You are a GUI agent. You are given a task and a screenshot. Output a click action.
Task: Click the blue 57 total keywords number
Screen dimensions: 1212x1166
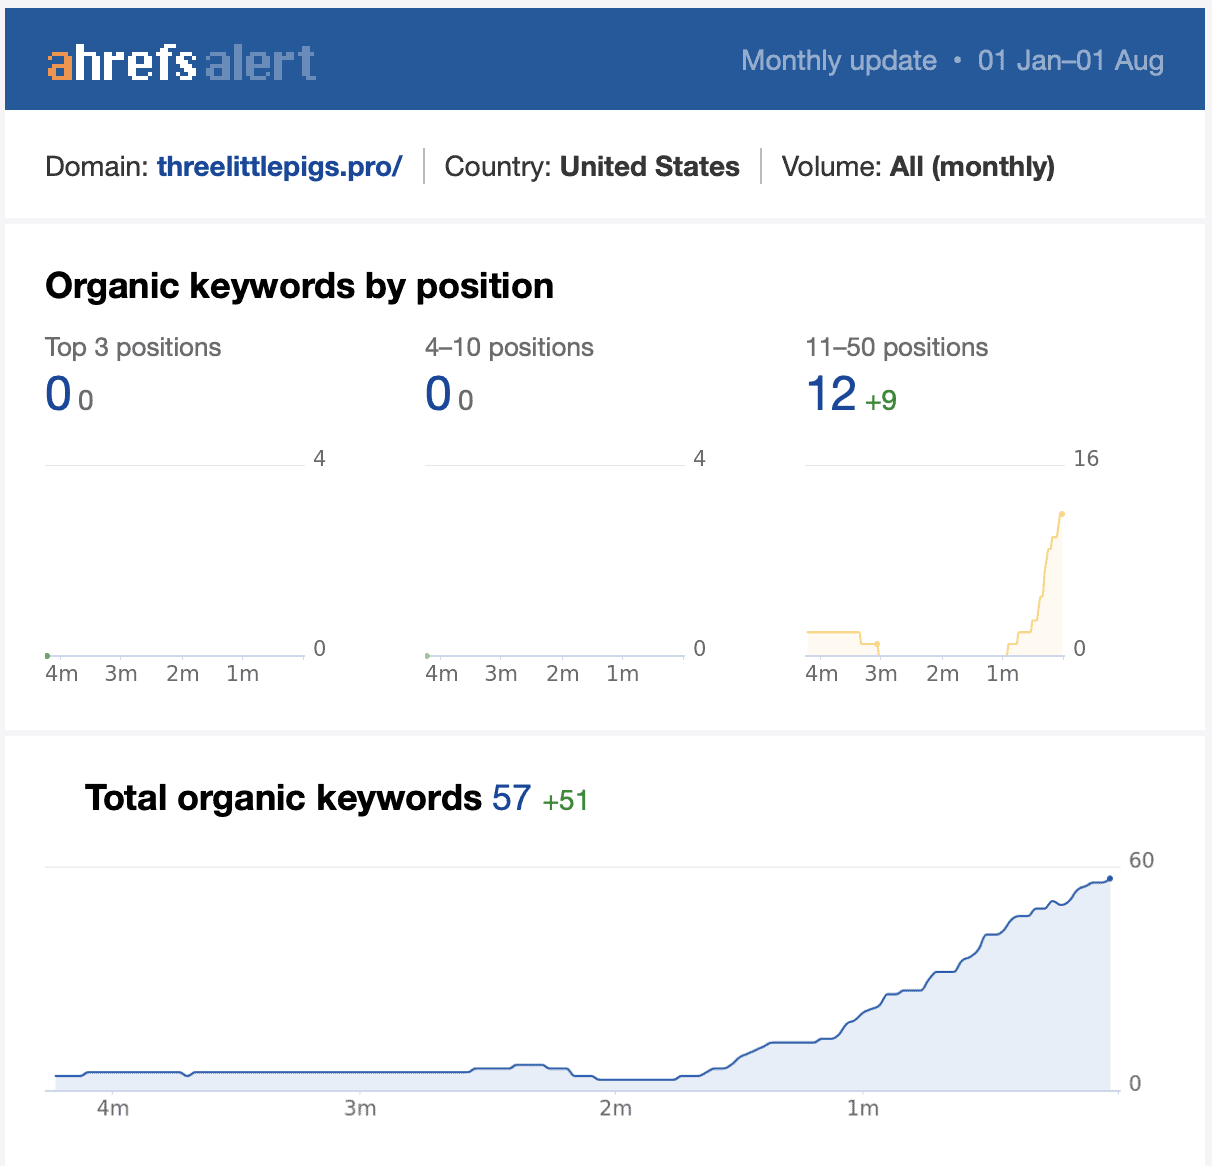tap(511, 798)
